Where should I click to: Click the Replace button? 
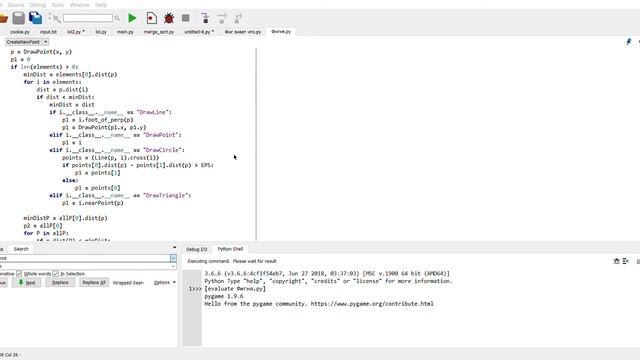pos(60,282)
